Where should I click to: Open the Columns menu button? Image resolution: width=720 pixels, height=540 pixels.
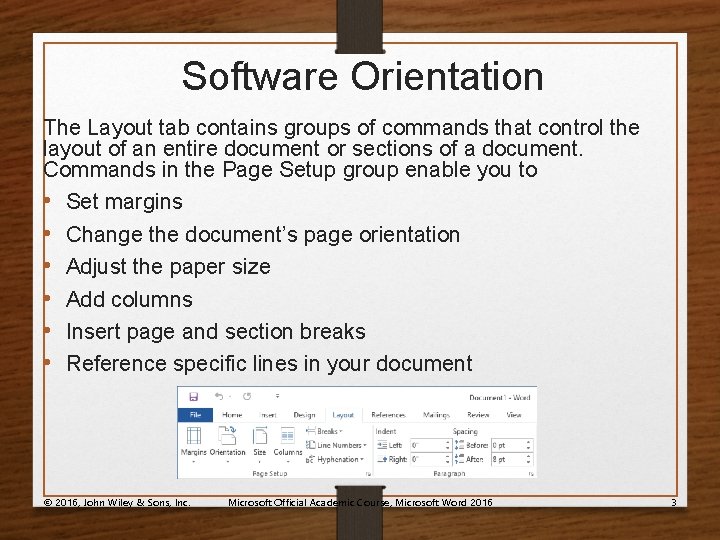pos(287,444)
